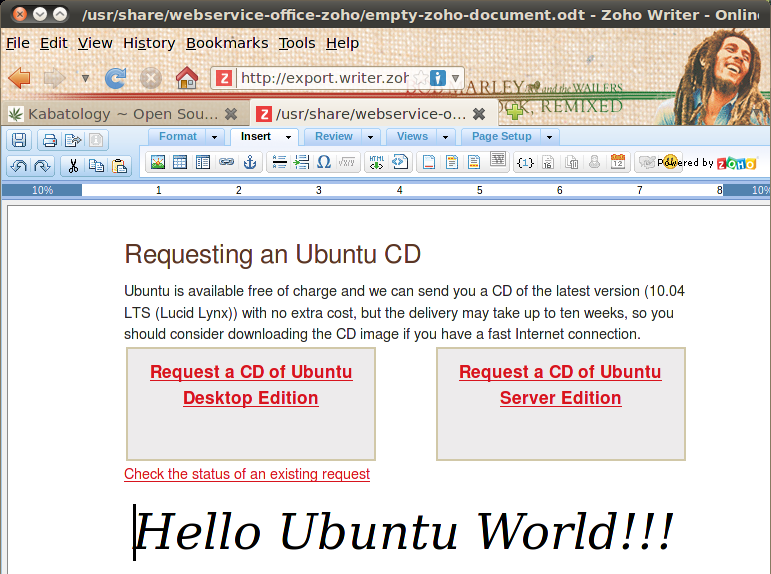Insert auto field braces icon
This screenshot has height=574, width=771.
click(x=525, y=162)
